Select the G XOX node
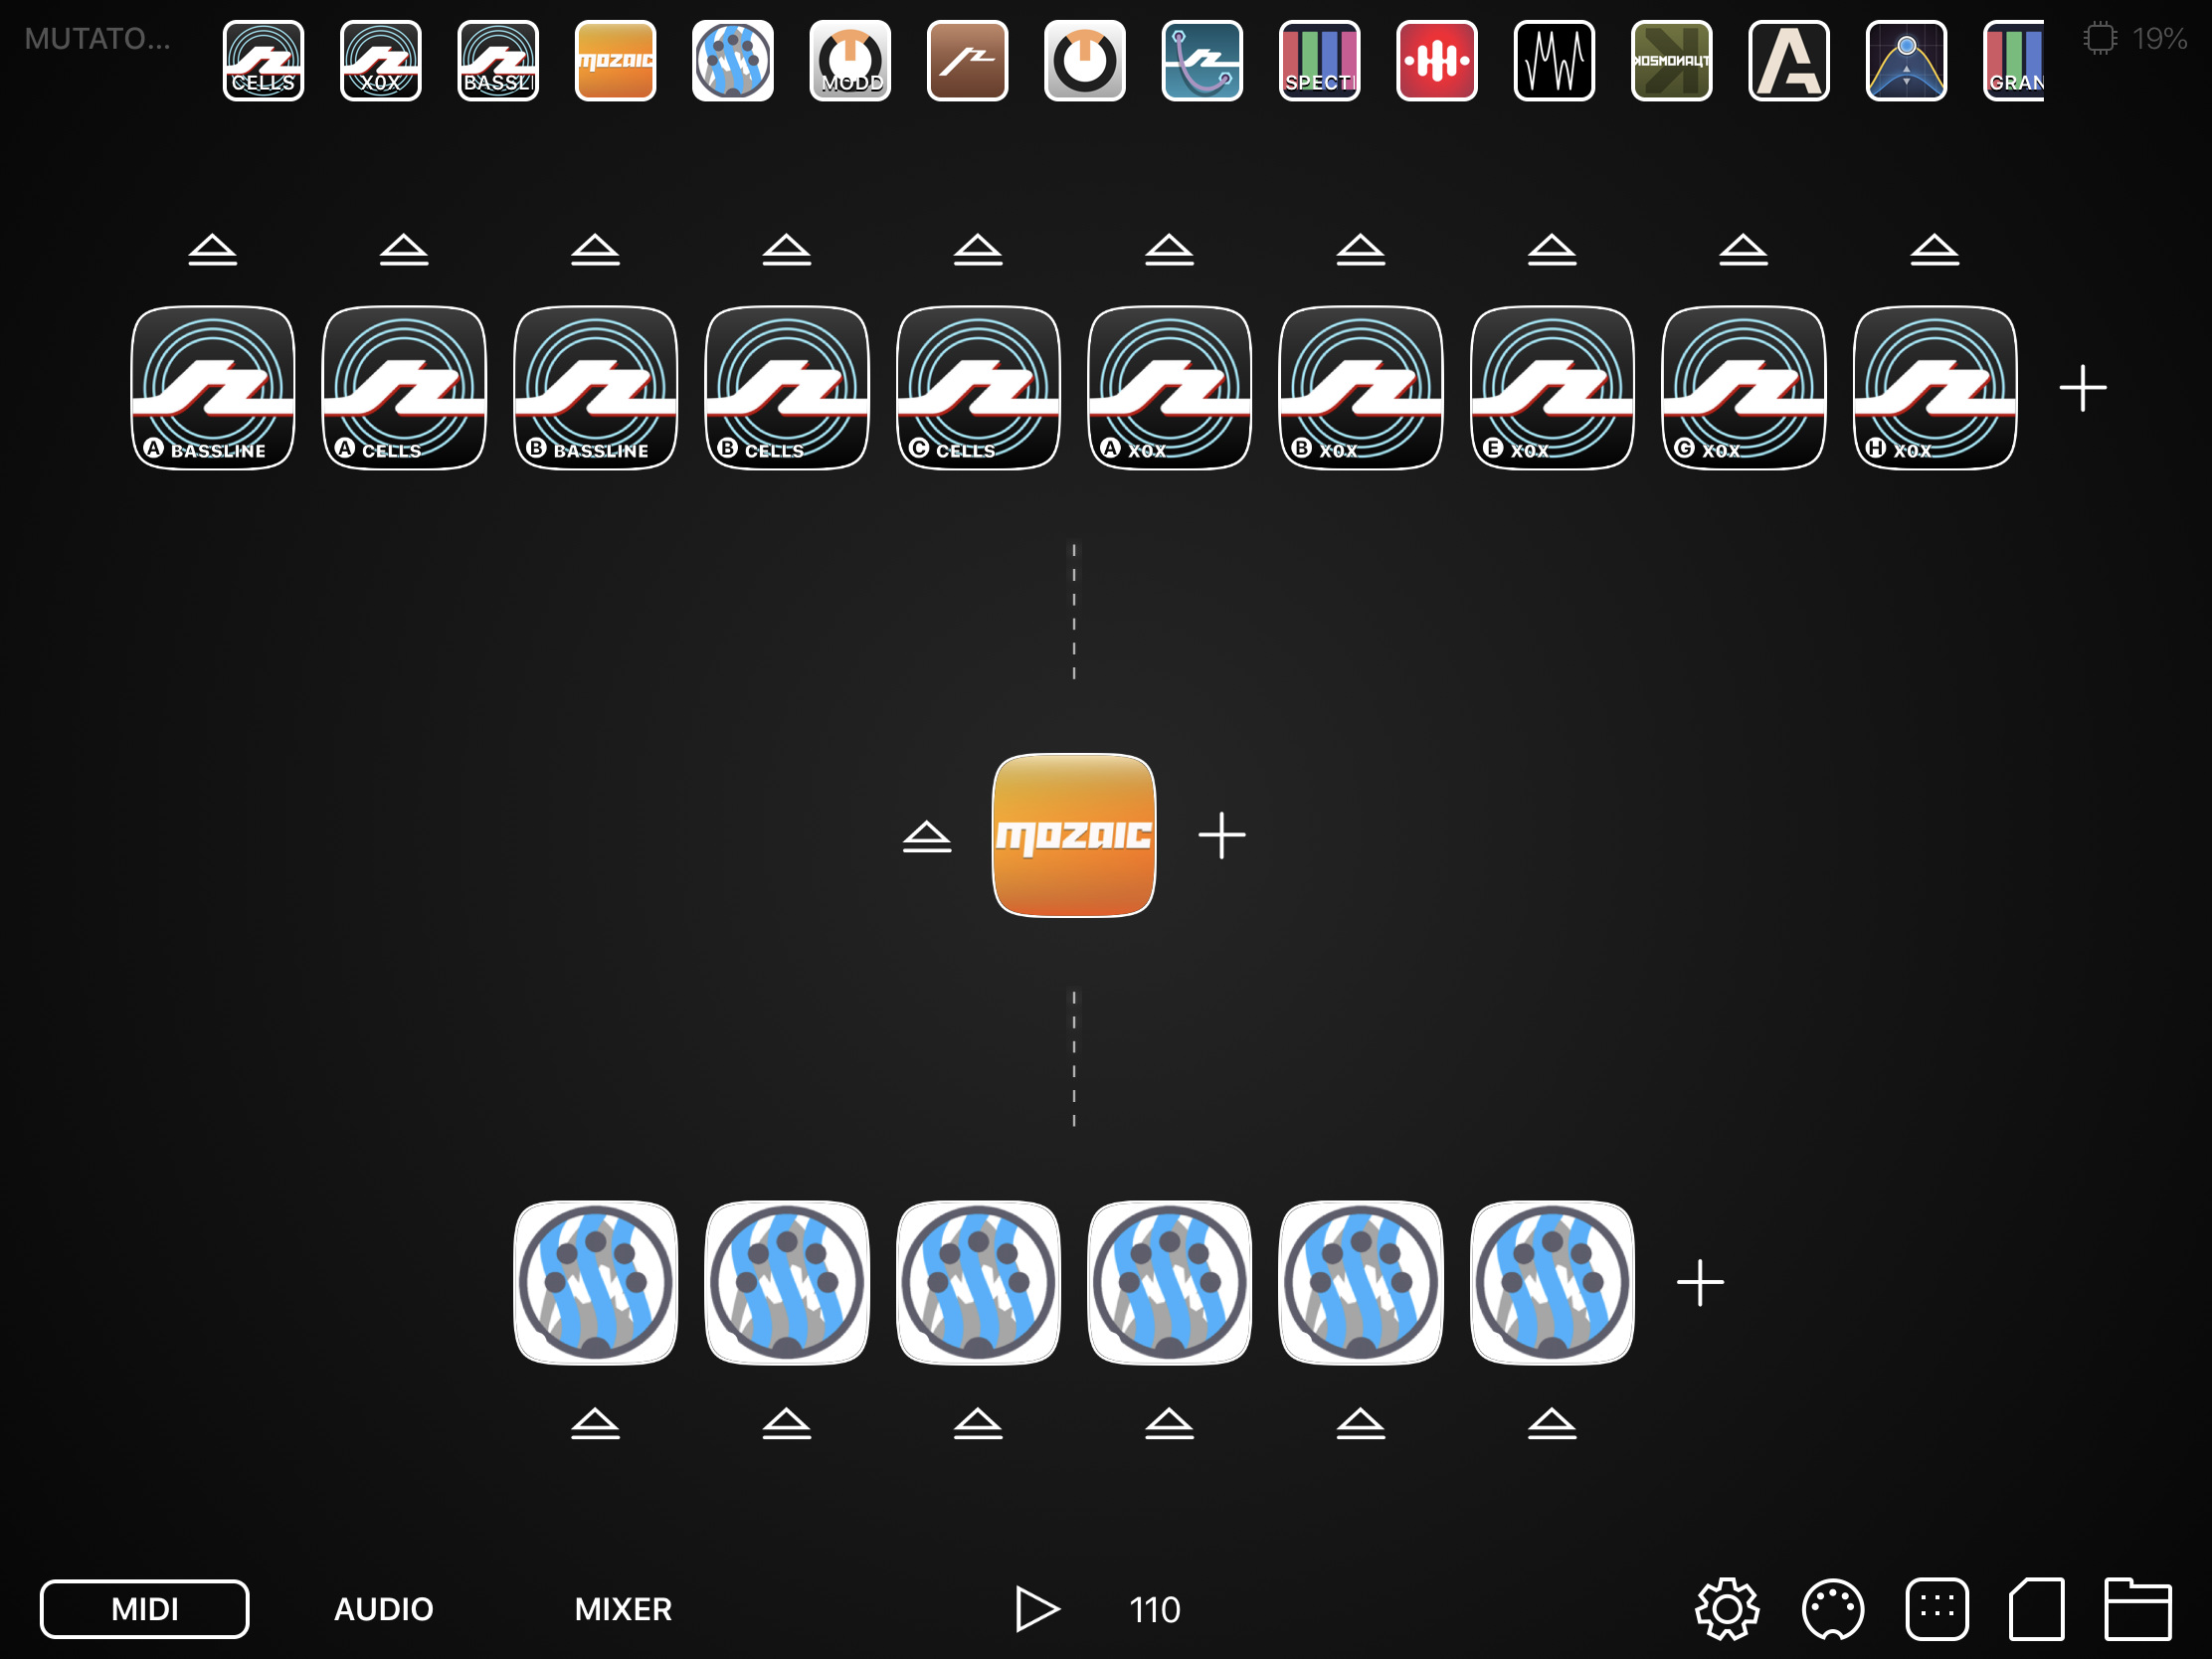The image size is (2212, 1659). tap(1744, 388)
